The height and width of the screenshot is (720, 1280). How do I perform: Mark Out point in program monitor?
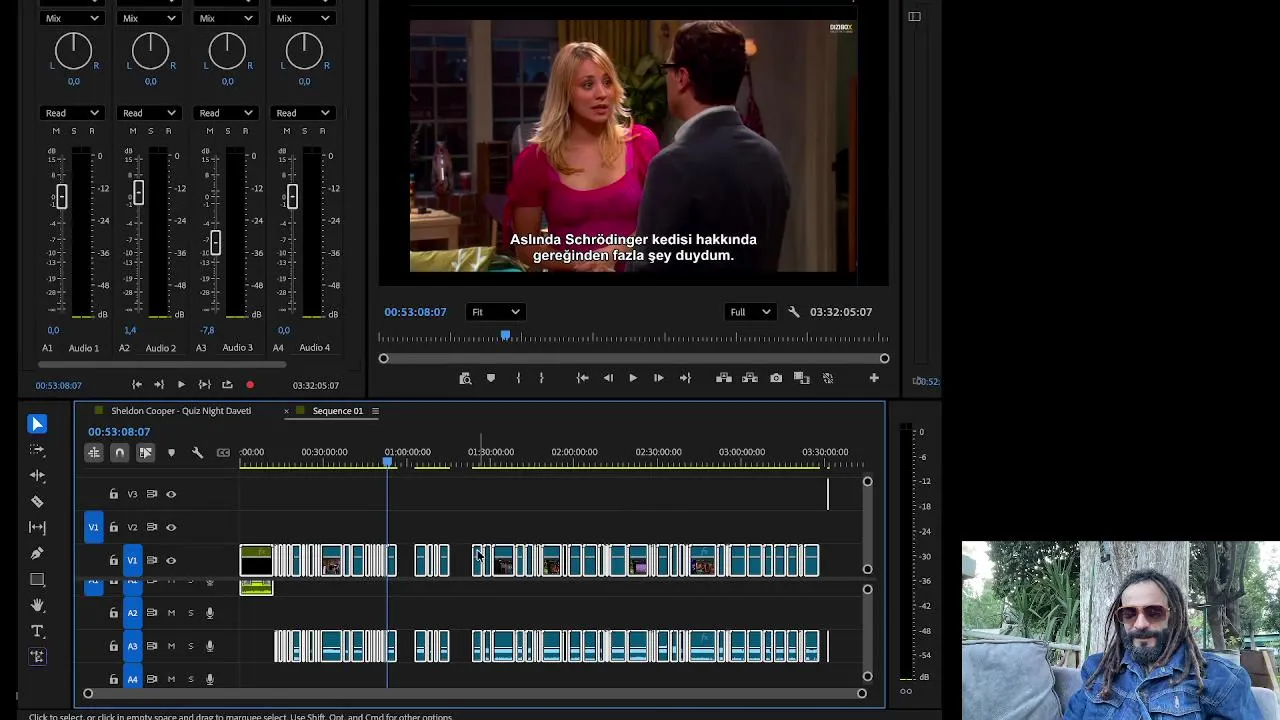[x=541, y=378]
